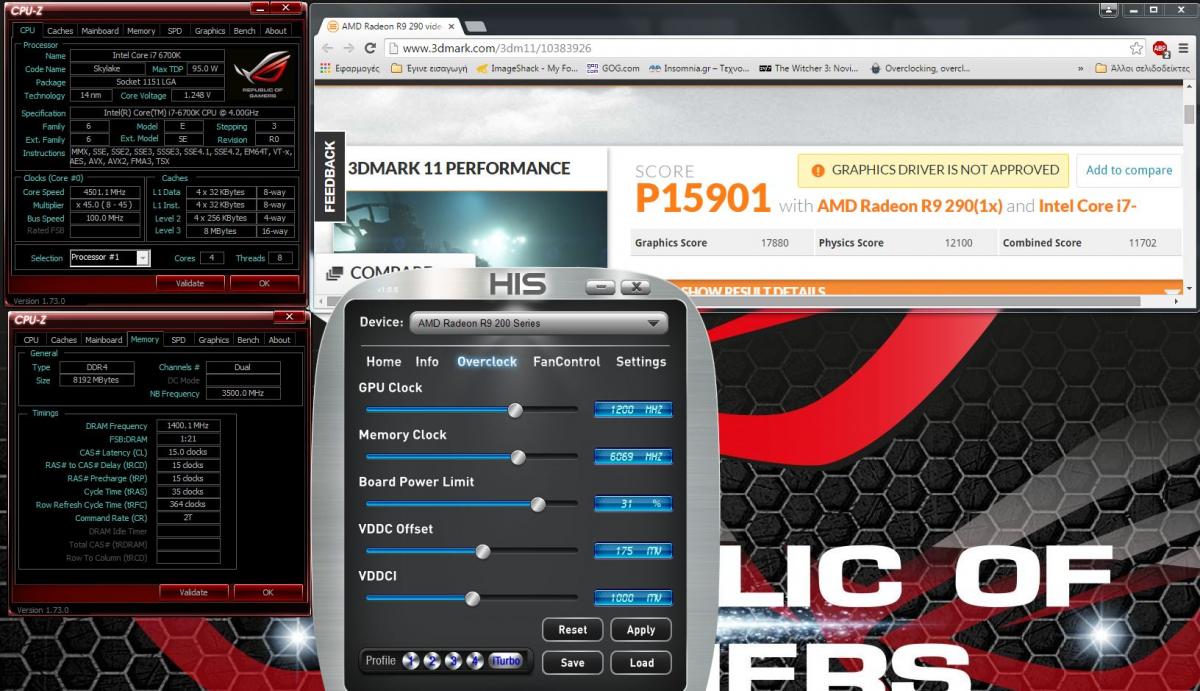Image resolution: width=1200 pixels, height=691 pixels.
Task: Open the Overclocking bookmark
Action: tap(920, 68)
